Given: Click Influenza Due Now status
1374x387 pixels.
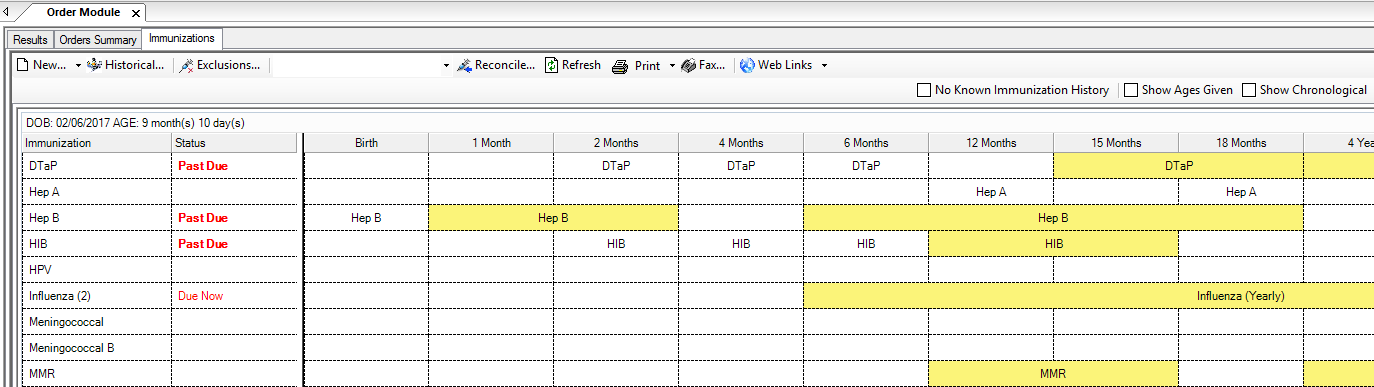Looking at the screenshot, I should tap(200, 296).
